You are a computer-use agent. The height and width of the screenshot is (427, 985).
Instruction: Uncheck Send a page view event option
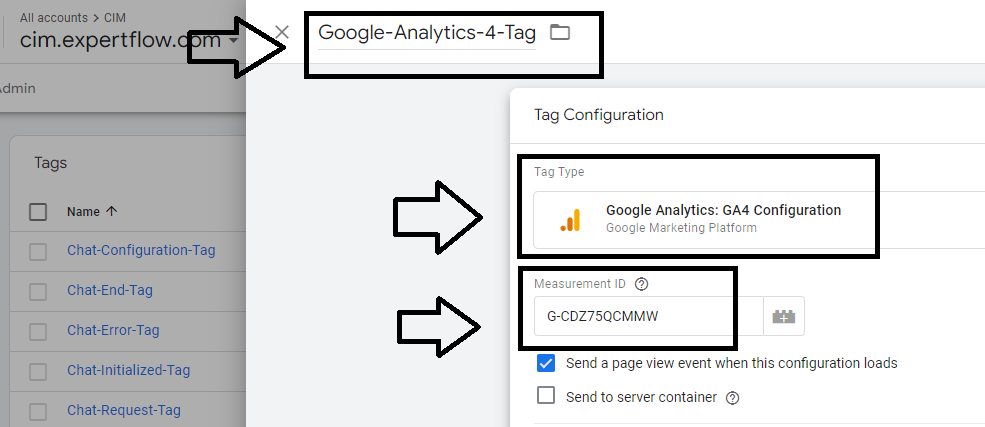[x=546, y=363]
